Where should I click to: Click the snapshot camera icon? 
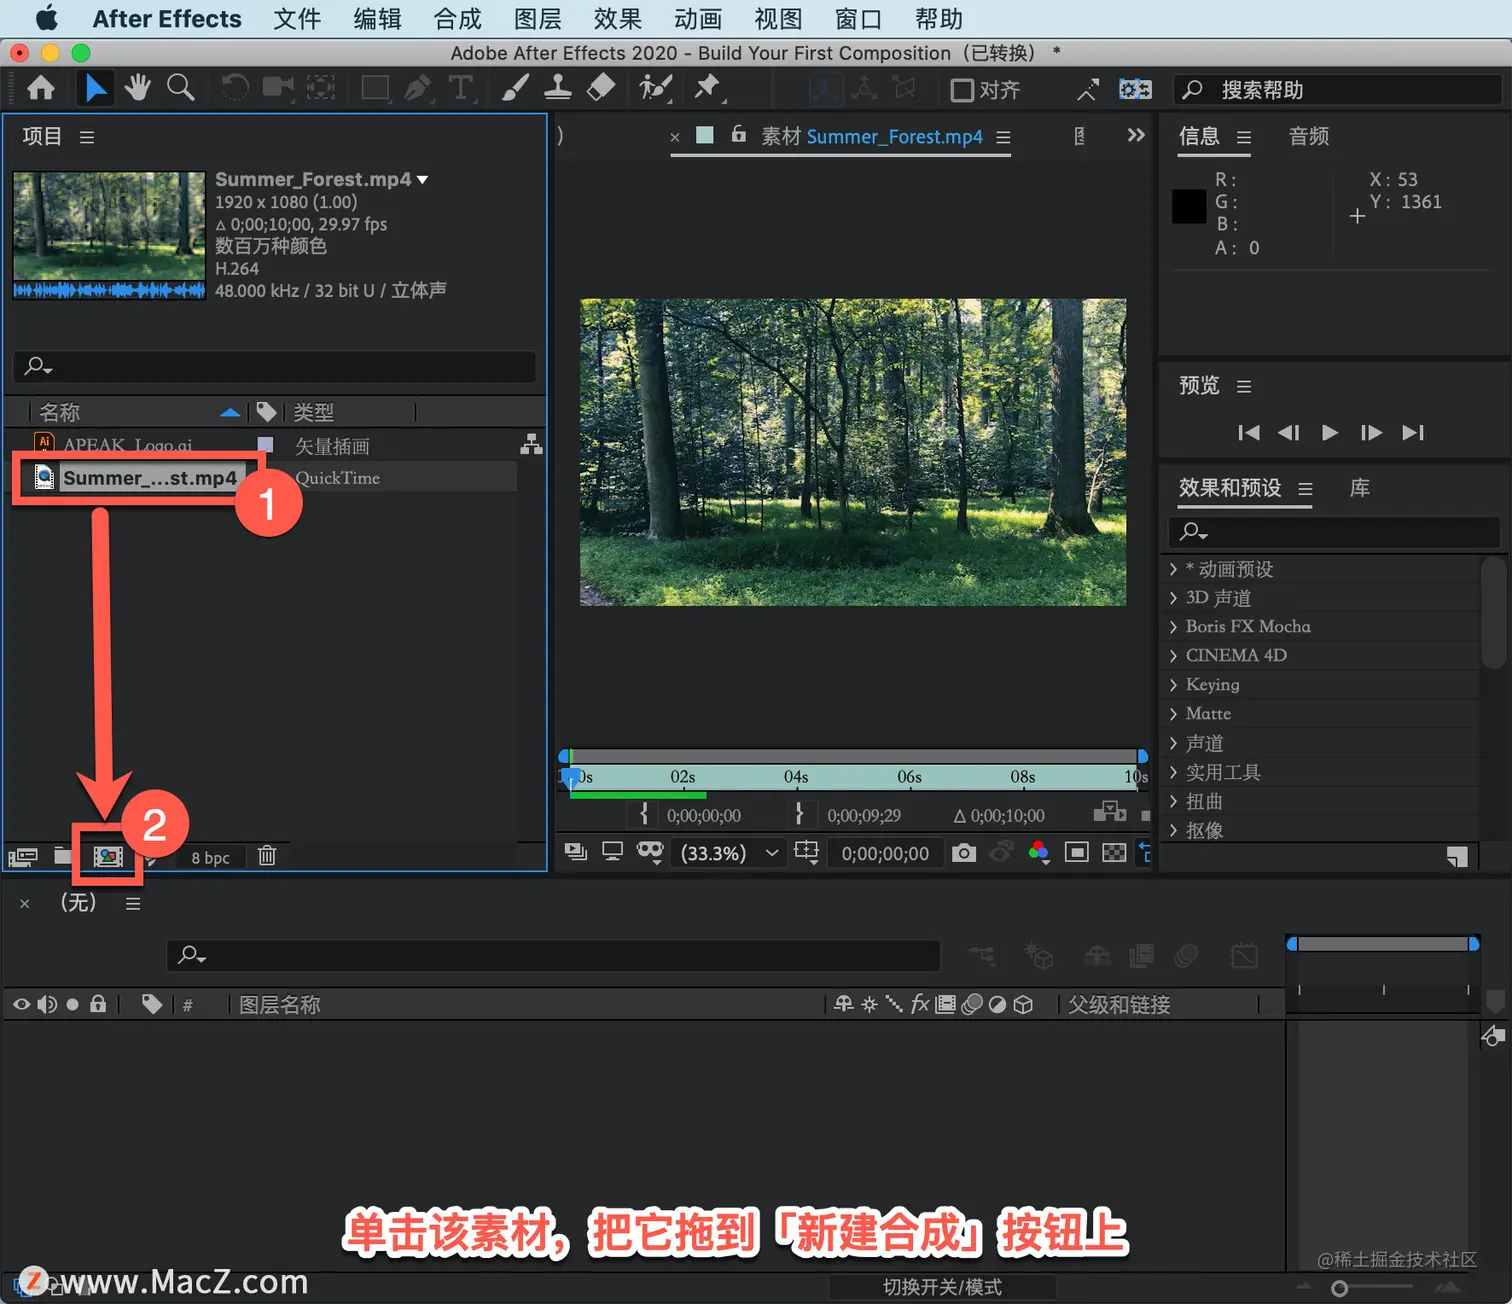coord(964,853)
